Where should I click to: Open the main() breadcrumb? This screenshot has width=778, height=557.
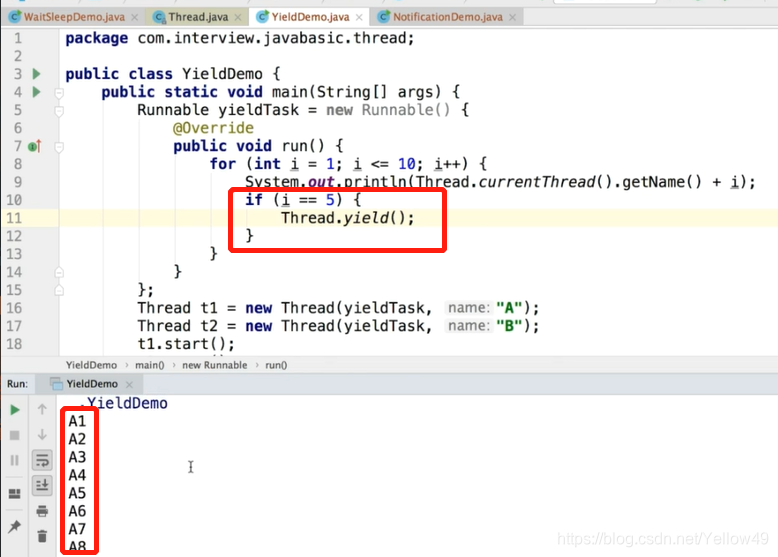click(x=149, y=365)
